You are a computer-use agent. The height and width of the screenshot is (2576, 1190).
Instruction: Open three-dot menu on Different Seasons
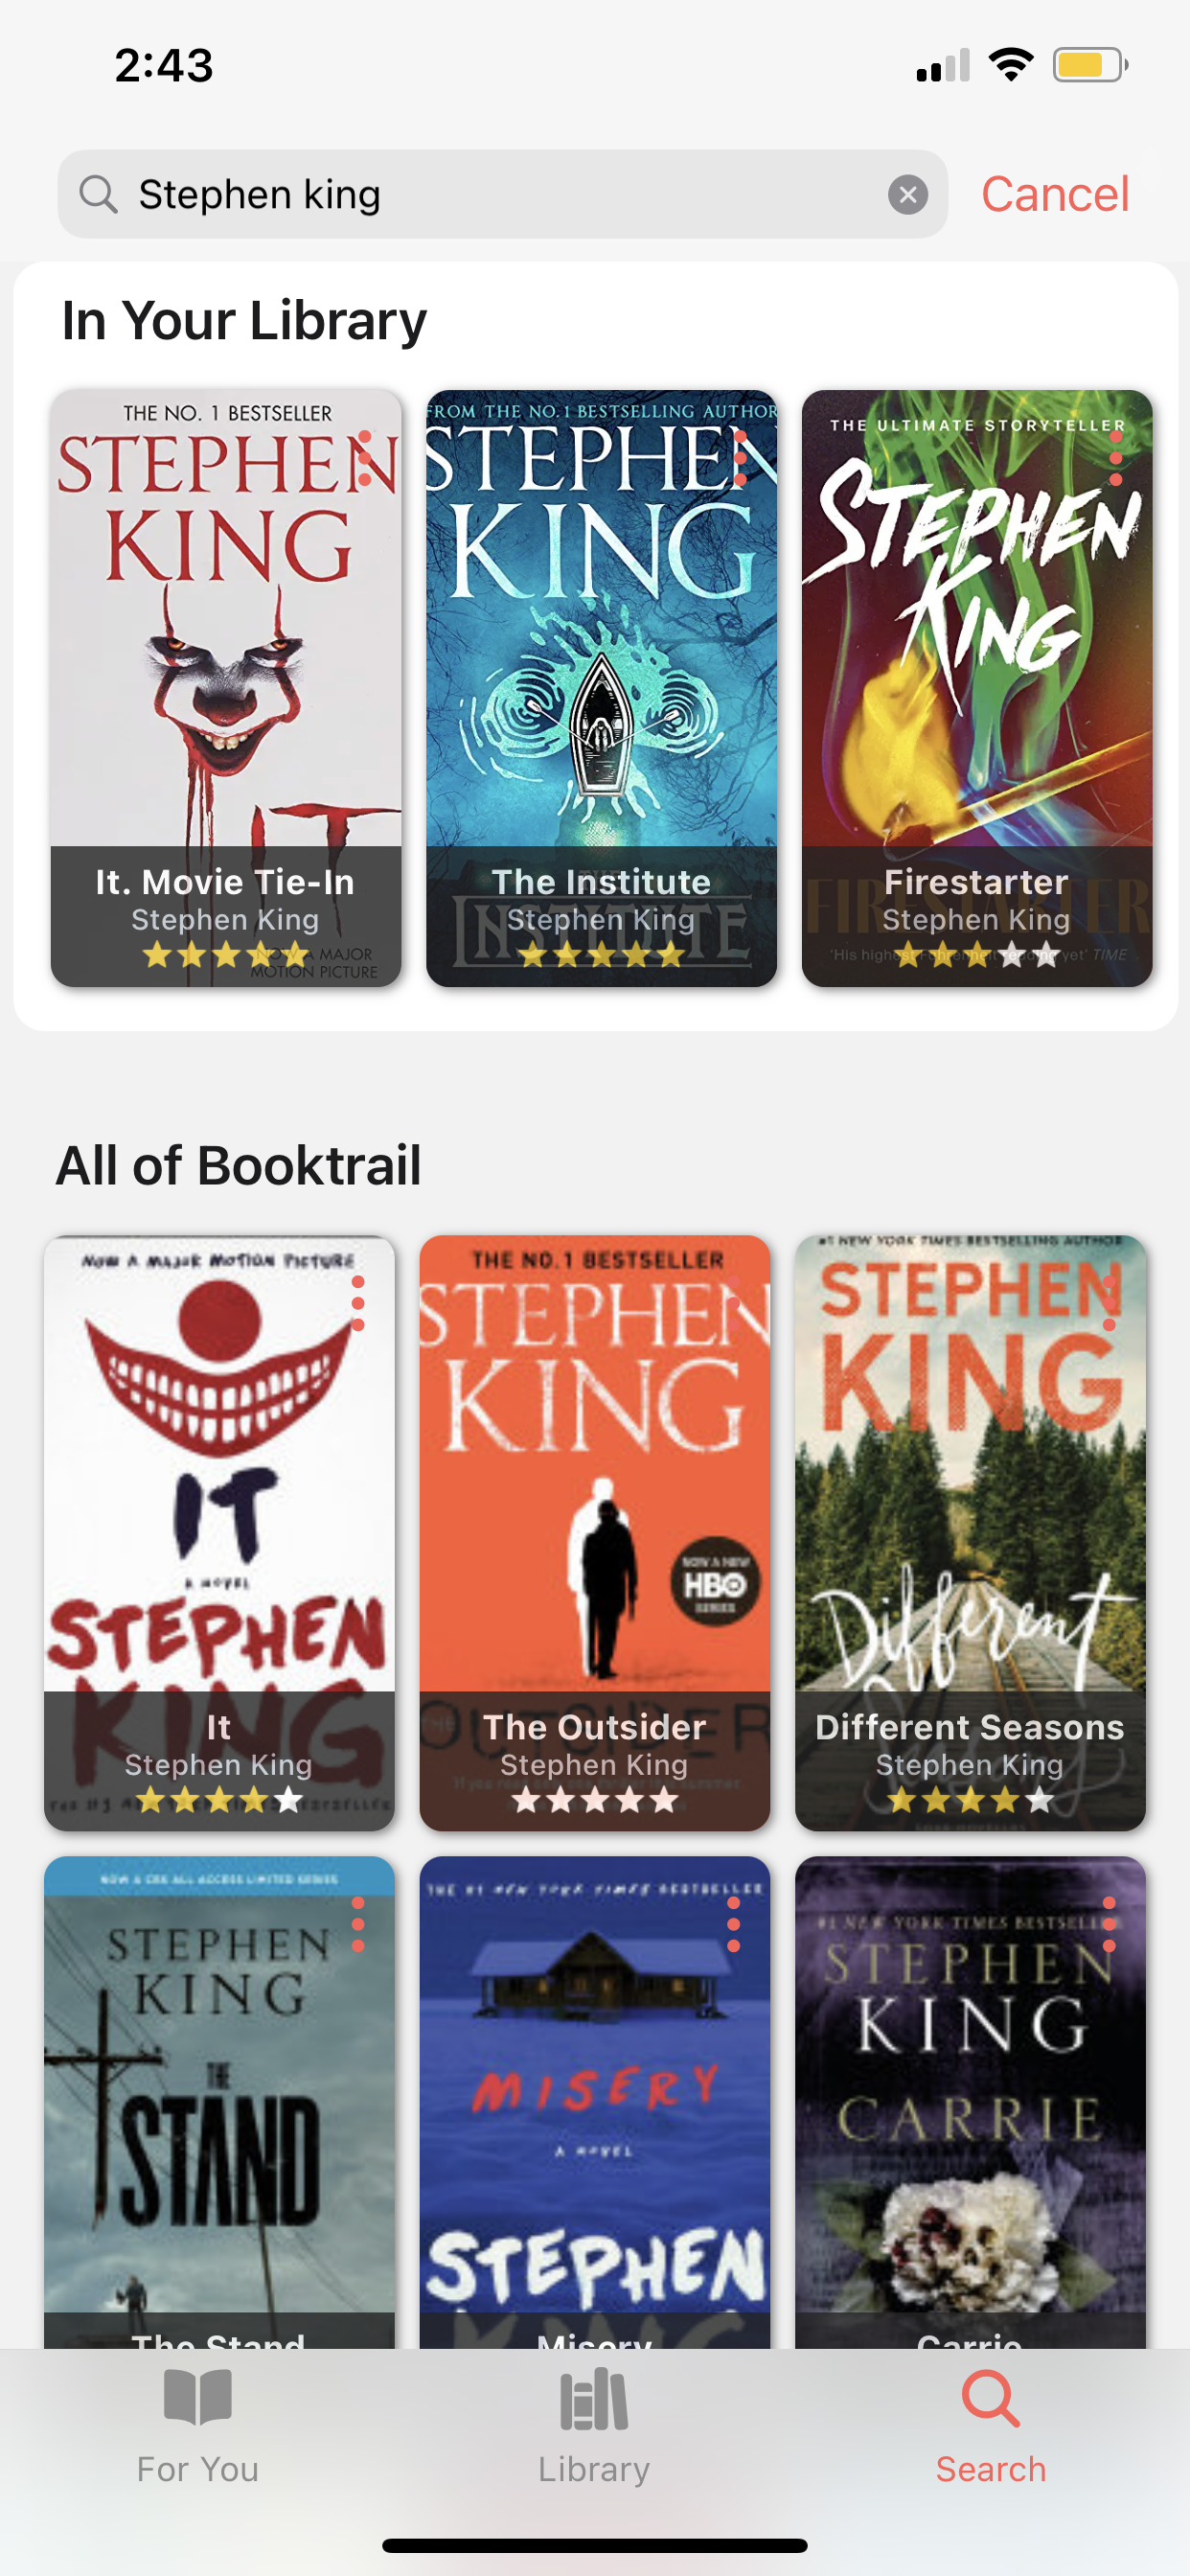pyautogui.click(x=1109, y=1303)
